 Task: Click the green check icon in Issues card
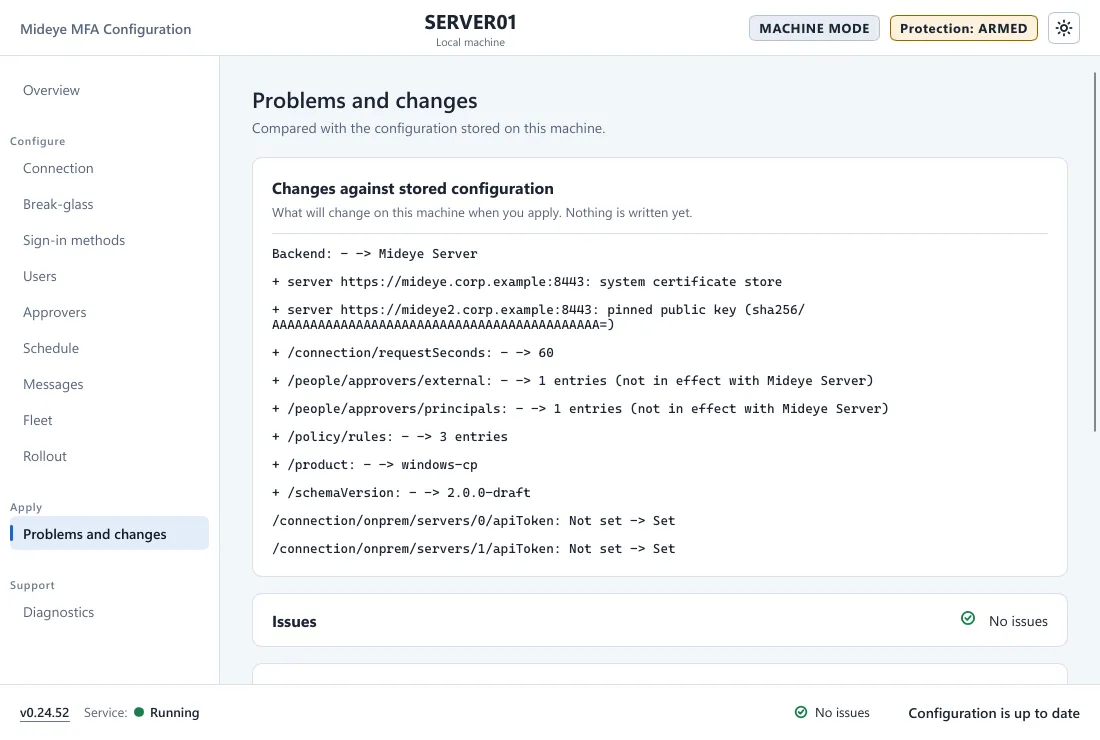(967, 619)
